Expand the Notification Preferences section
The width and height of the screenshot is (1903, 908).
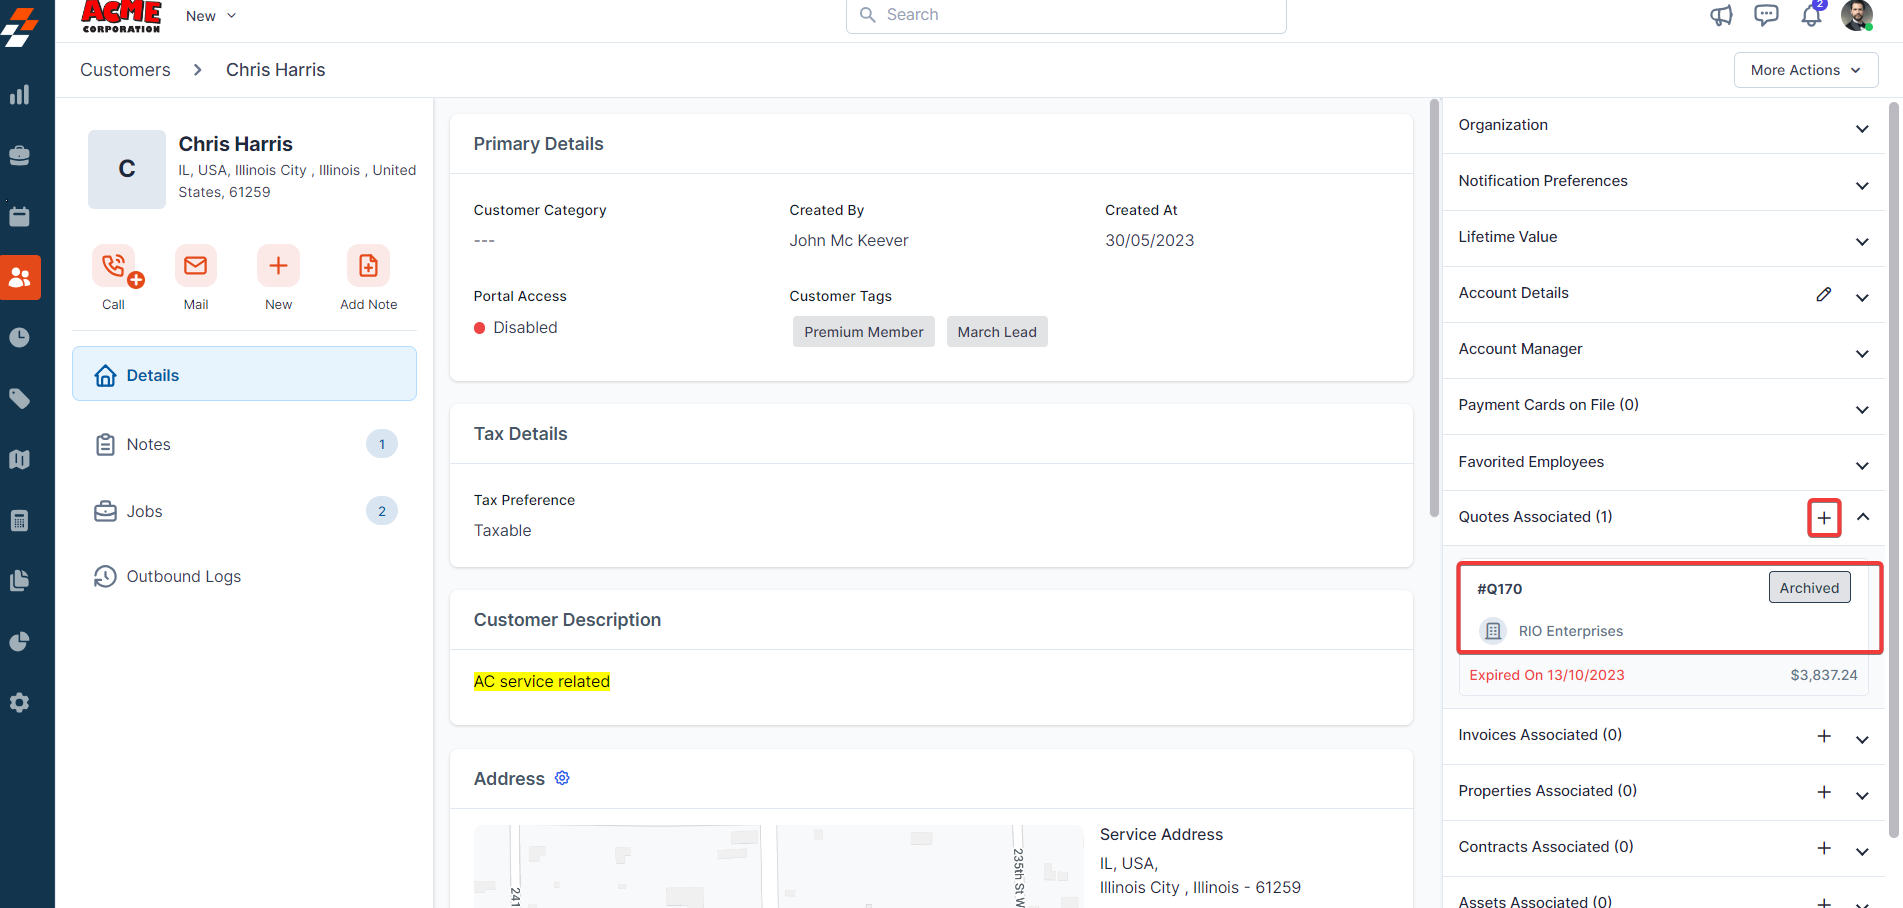pos(1862,185)
